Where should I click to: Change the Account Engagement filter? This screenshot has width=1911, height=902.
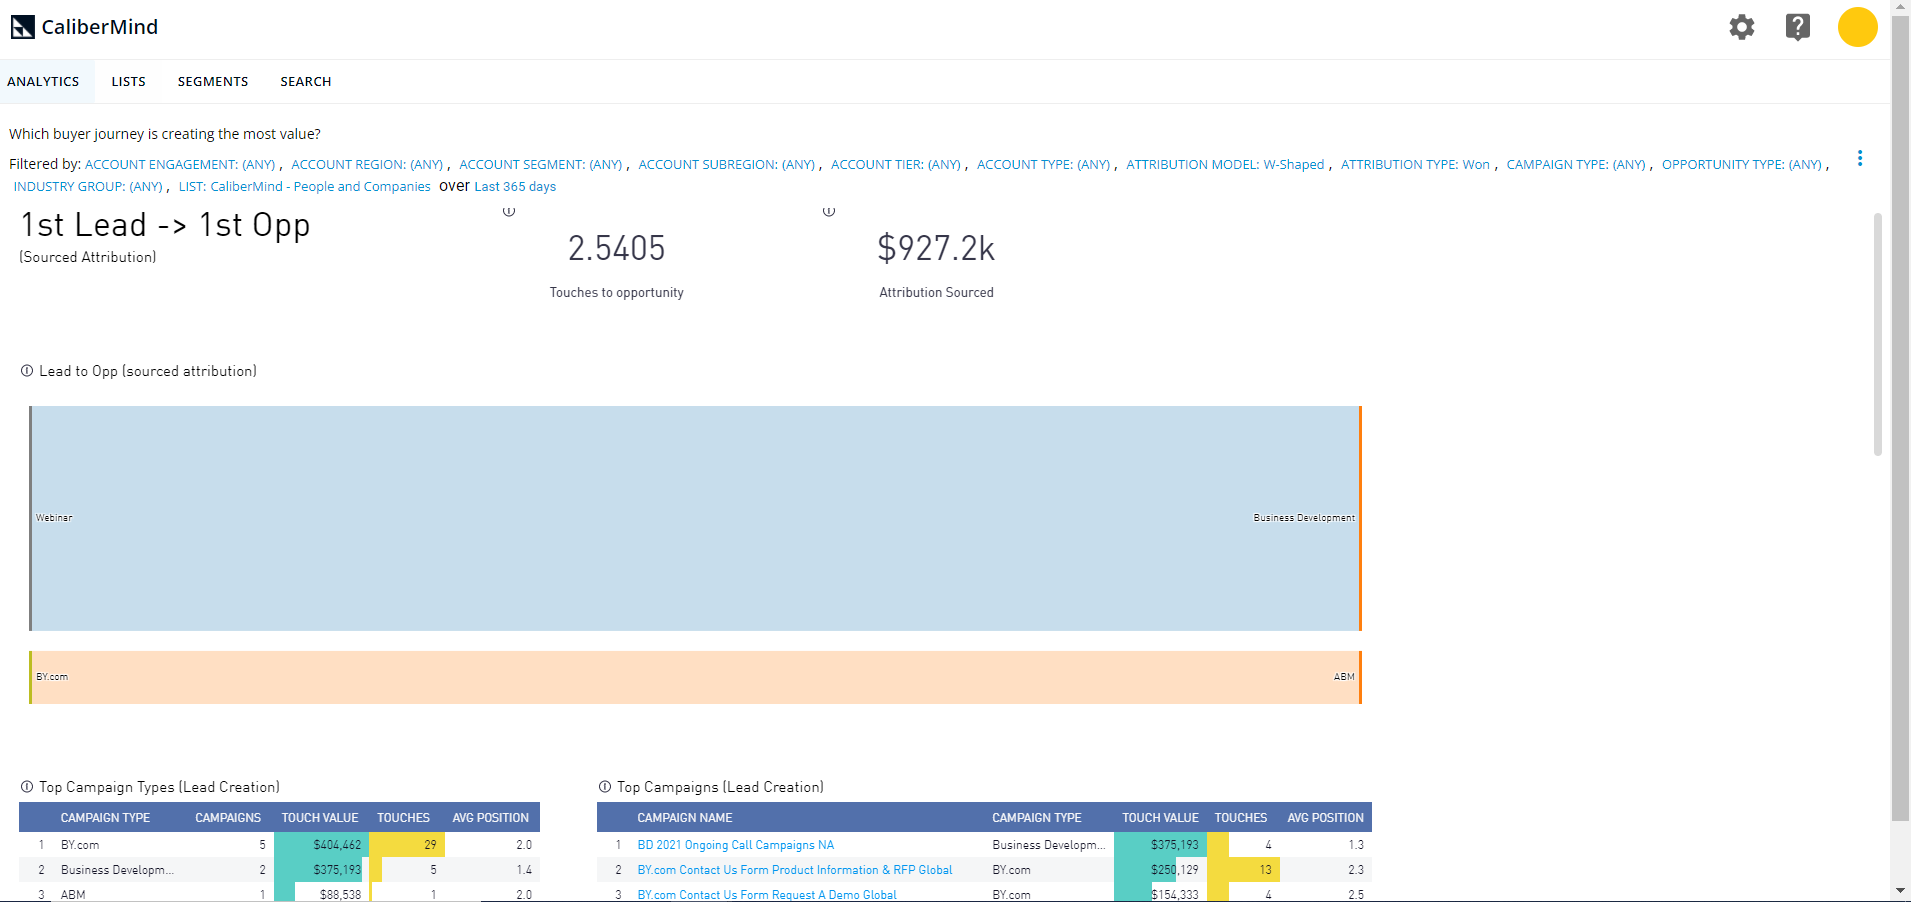pyautogui.click(x=180, y=165)
